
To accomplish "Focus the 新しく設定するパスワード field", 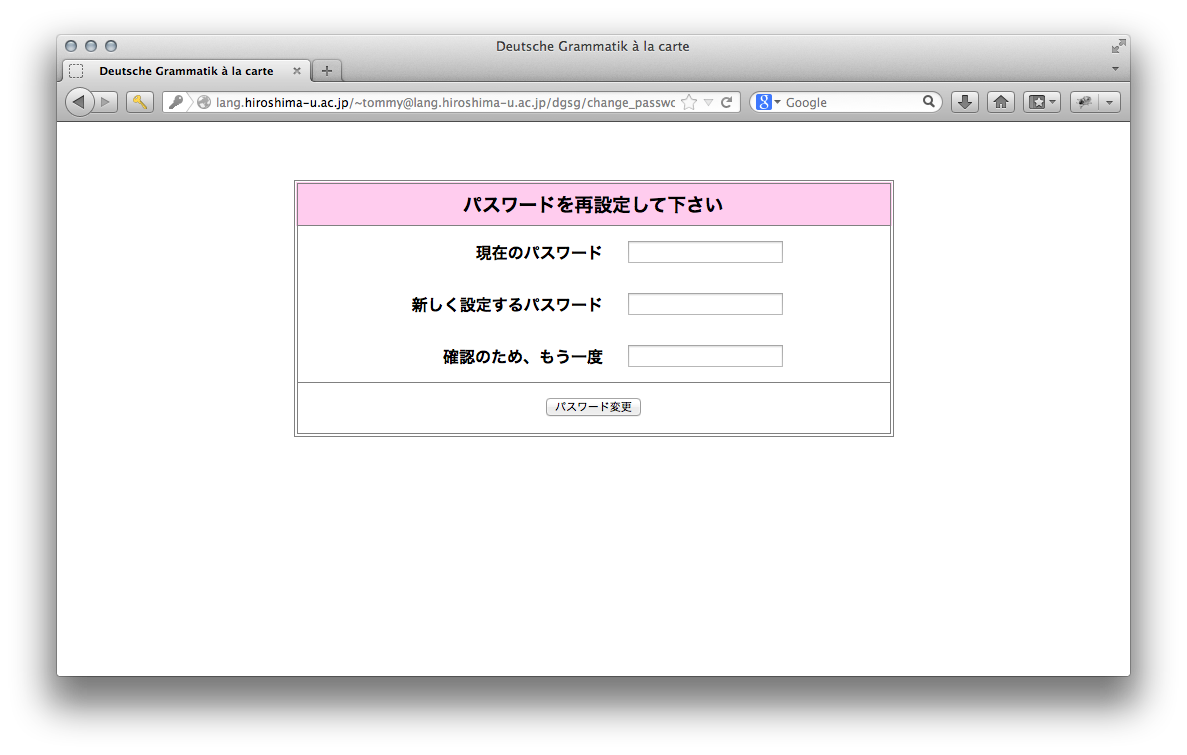I will pos(705,304).
